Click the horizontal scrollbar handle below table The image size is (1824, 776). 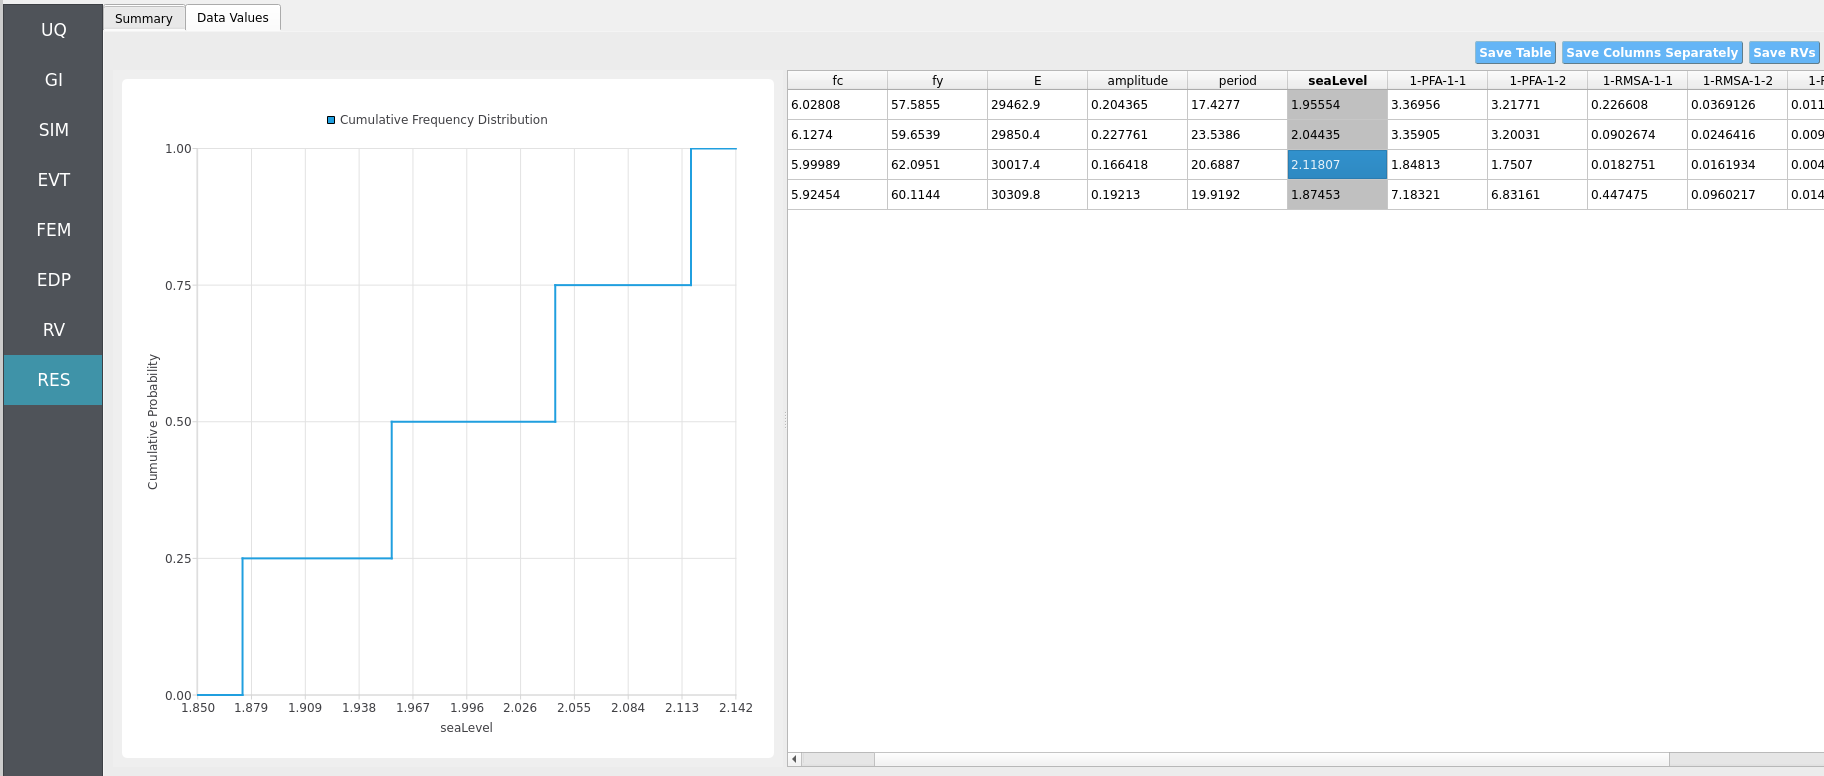tap(1272, 759)
